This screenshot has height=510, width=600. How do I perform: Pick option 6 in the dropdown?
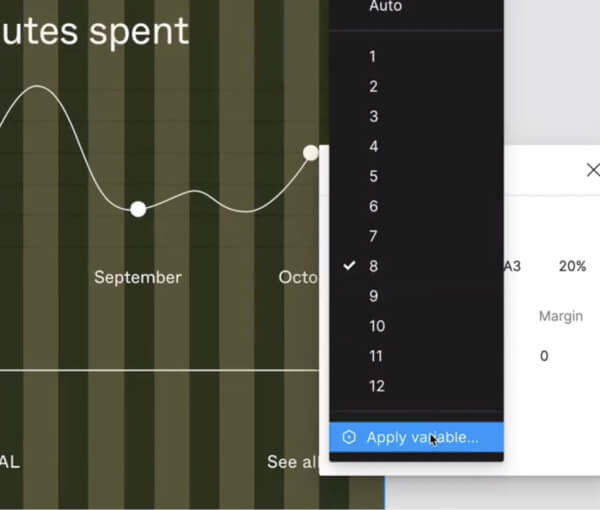(x=373, y=207)
